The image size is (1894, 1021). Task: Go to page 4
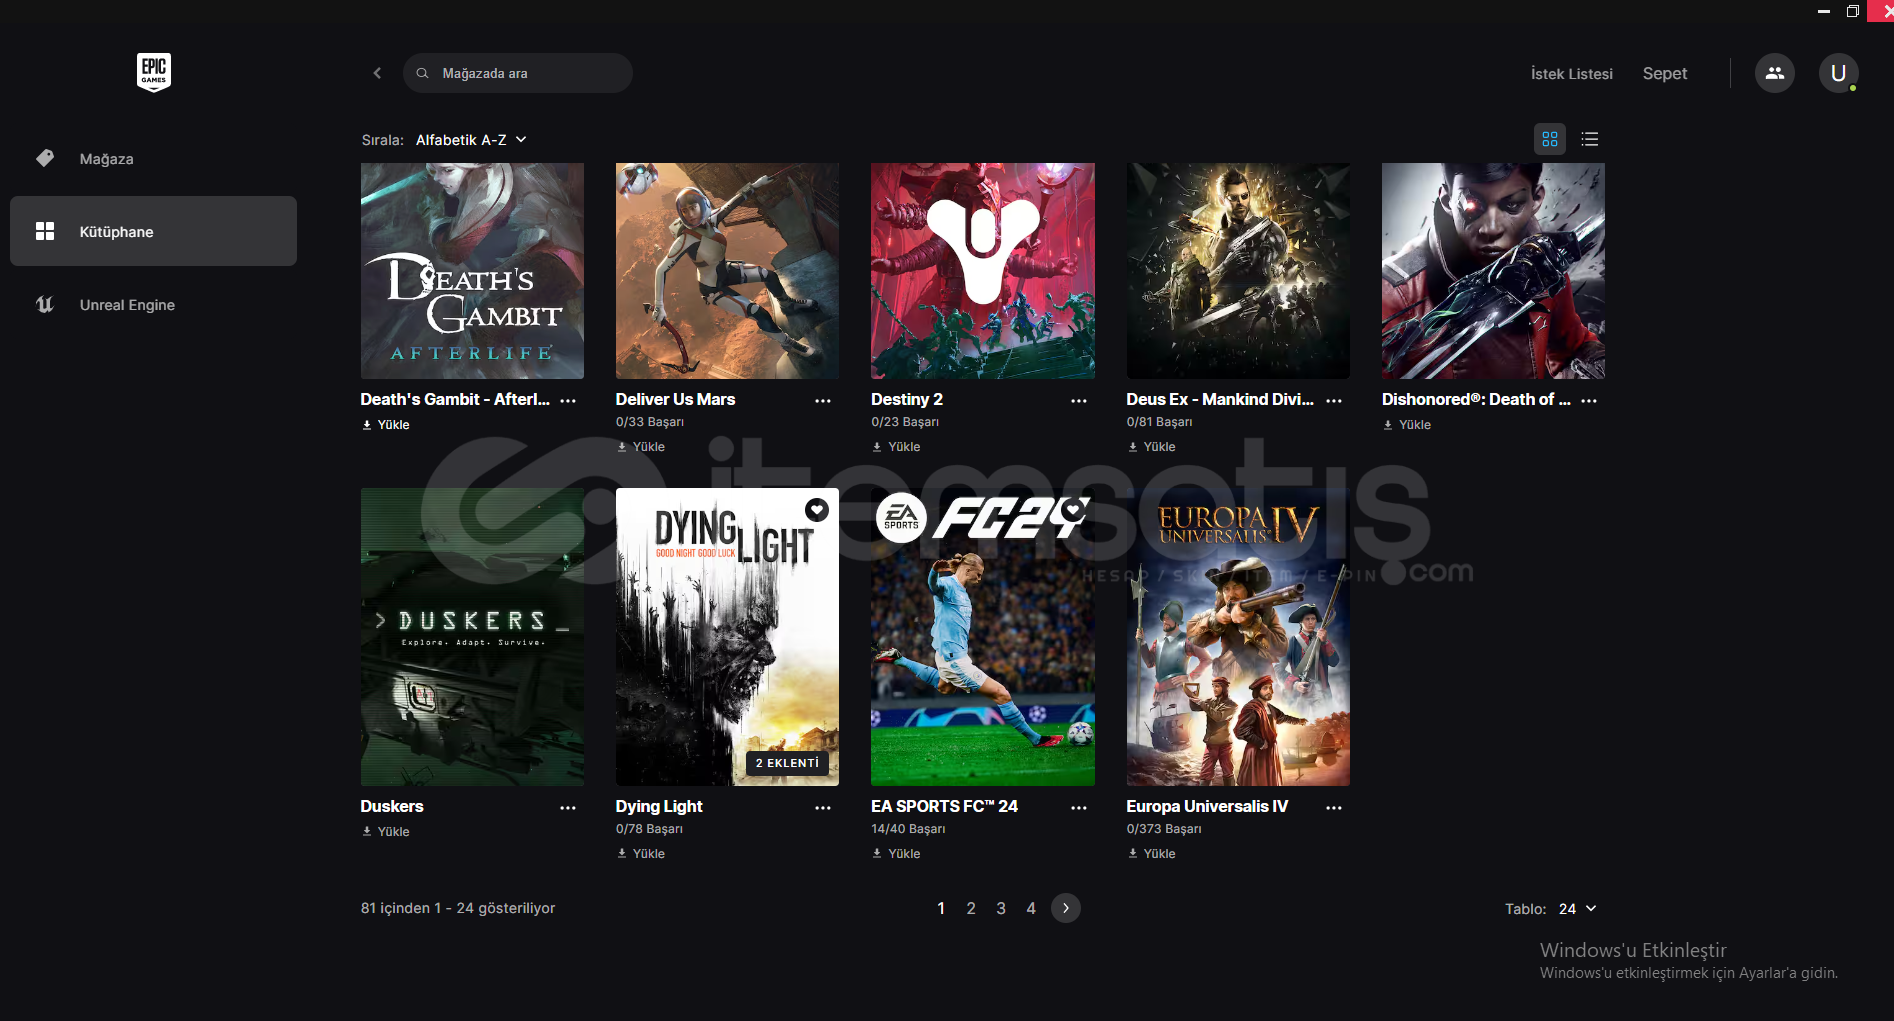pyautogui.click(x=1031, y=908)
